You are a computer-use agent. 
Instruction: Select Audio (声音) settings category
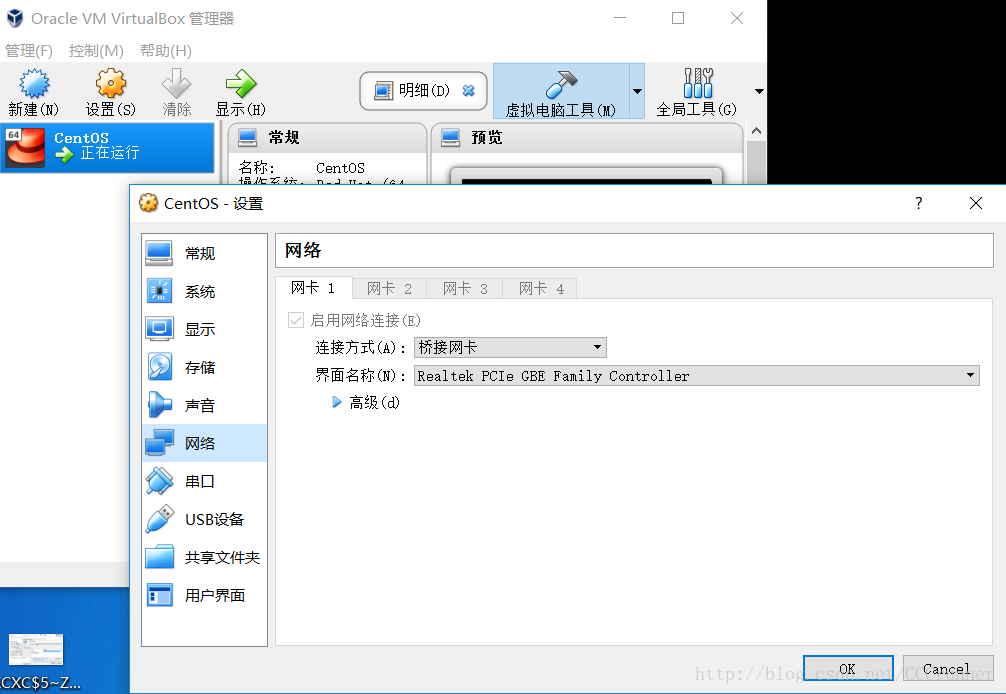click(x=204, y=405)
